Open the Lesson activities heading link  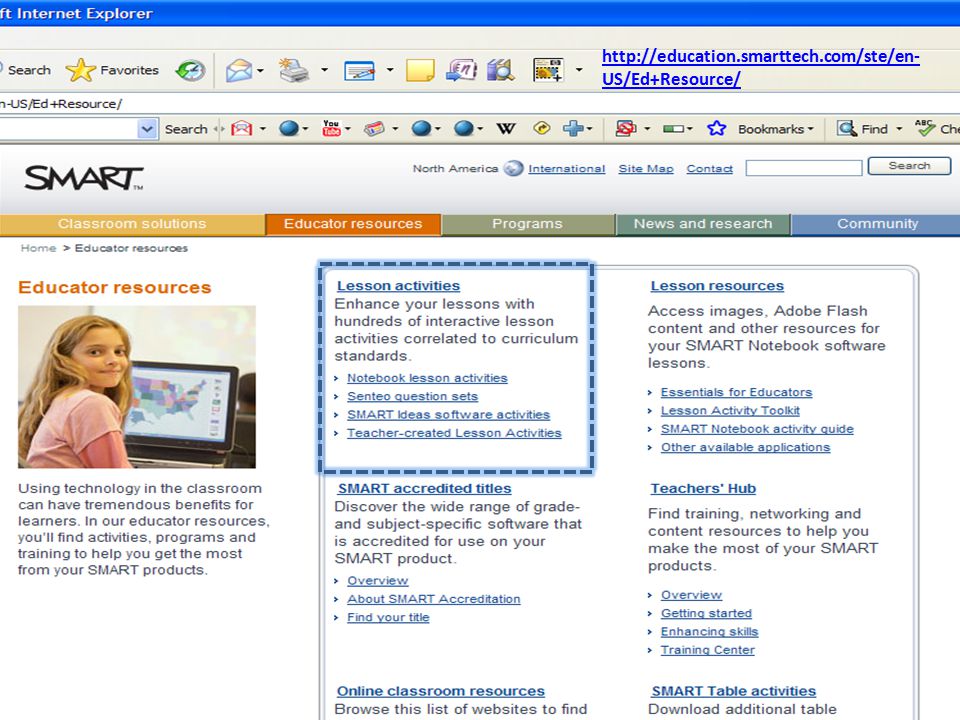[398, 286]
